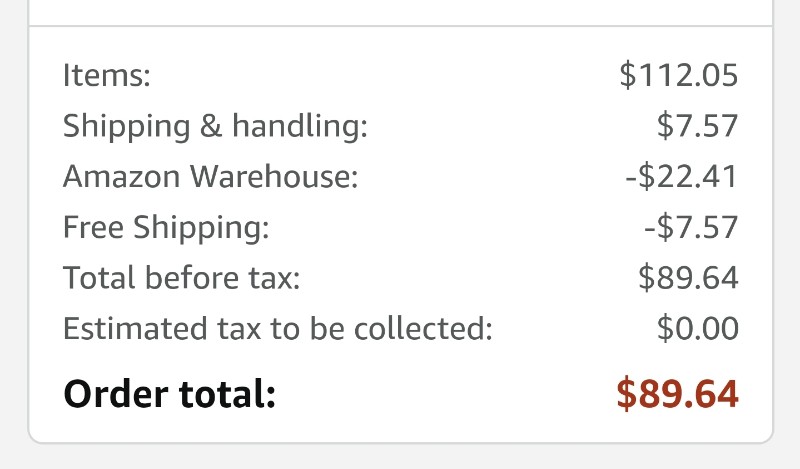Screen dimensions: 800x469
Task: Click Estimated tax to be collected label
Action: pyautogui.click(x=278, y=329)
